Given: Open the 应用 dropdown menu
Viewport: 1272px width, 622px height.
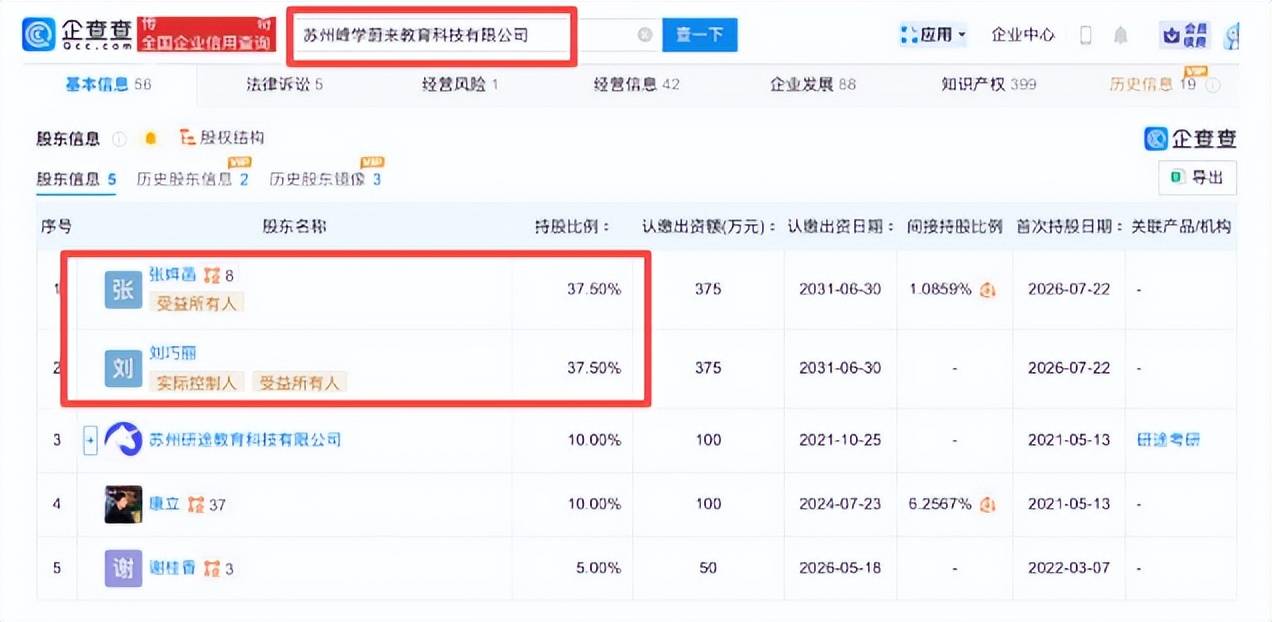Looking at the screenshot, I should pyautogui.click(x=933, y=35).
